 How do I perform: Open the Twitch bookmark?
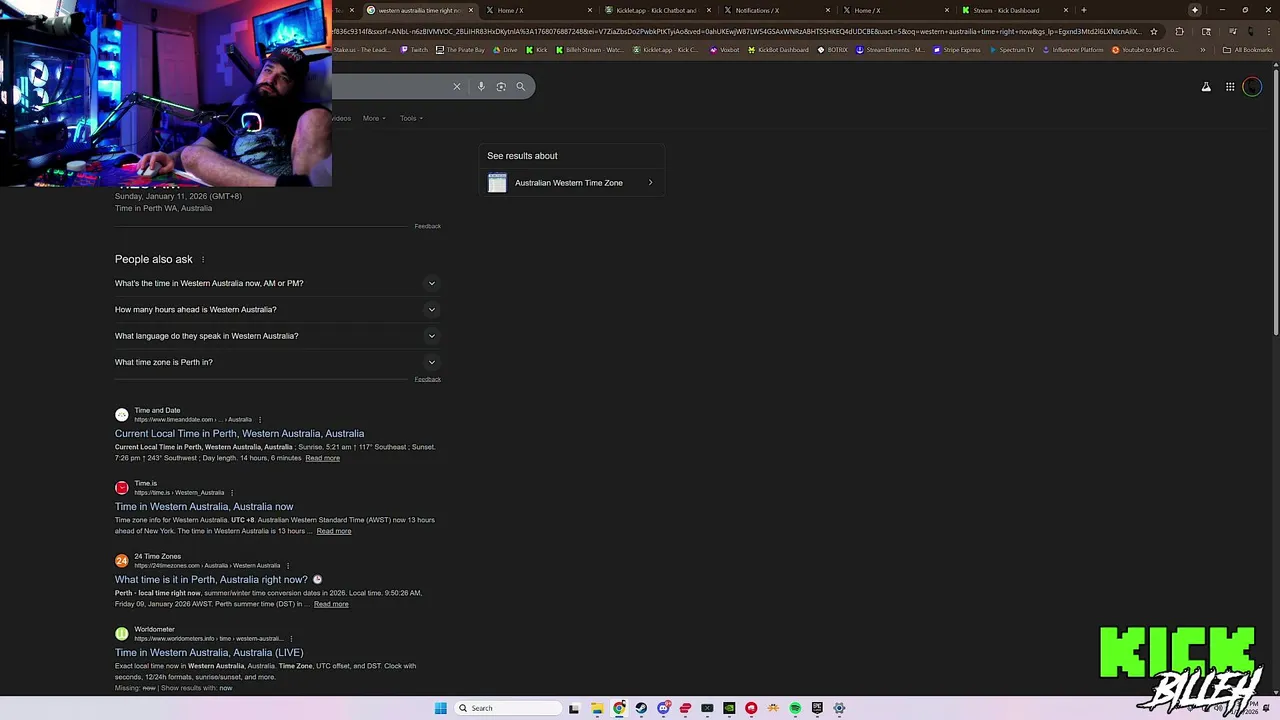(x=413, y=50)
